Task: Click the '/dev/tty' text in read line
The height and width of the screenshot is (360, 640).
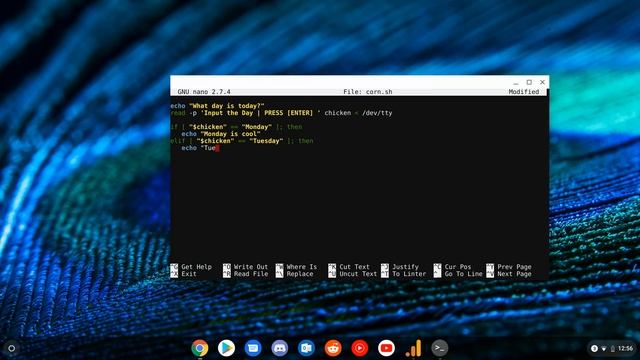Action: coord(377,113)
